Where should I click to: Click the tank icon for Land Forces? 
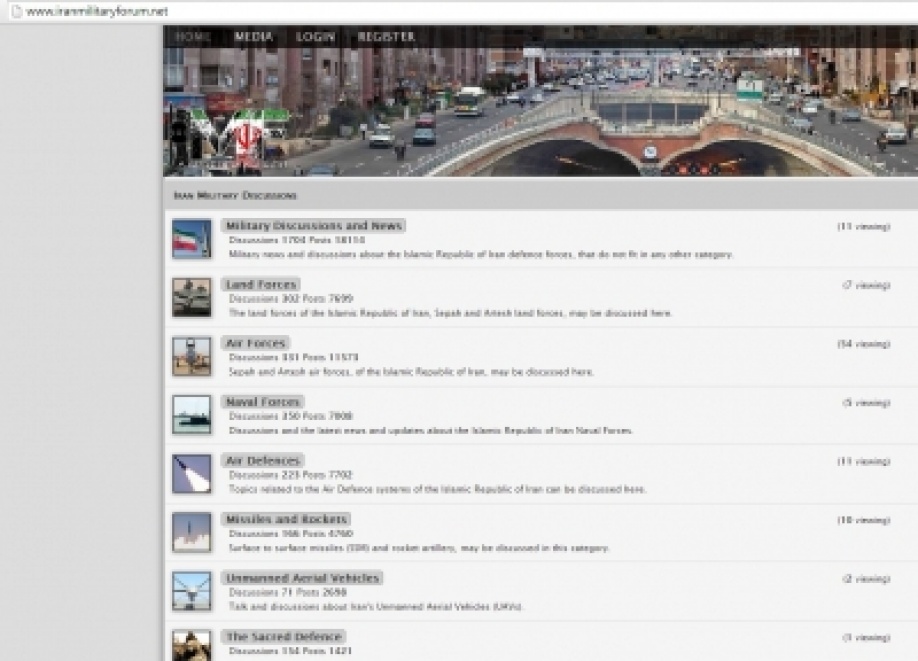pos(191,297)
